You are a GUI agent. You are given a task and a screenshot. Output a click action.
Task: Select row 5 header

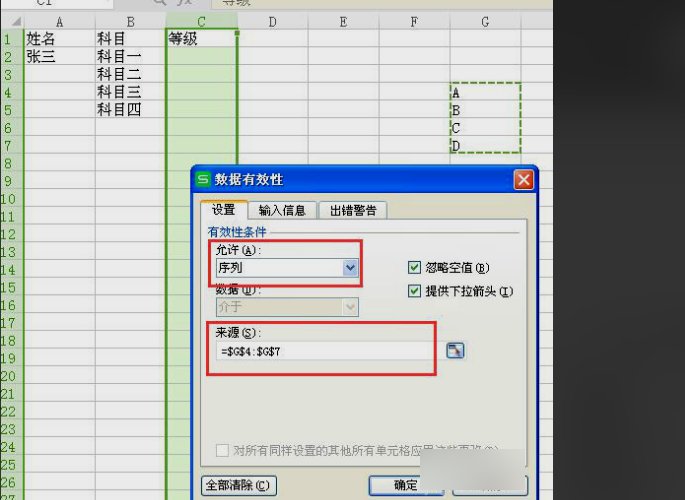click(12, 110)
